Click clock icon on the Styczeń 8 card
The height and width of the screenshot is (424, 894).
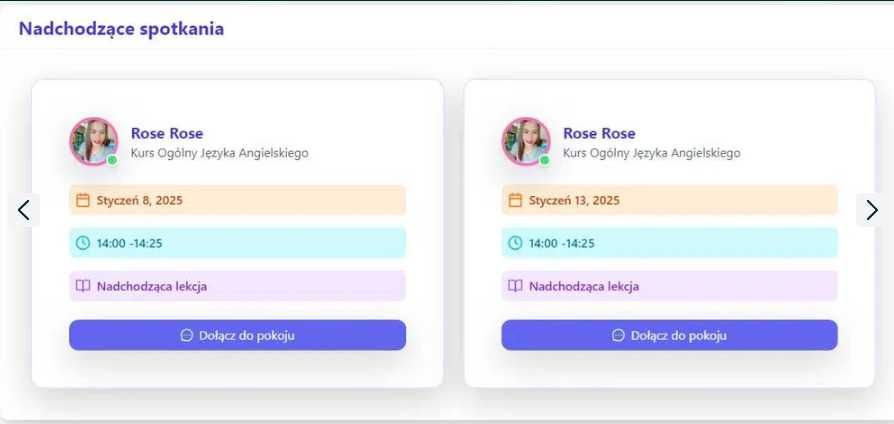[x=83, y=243]
